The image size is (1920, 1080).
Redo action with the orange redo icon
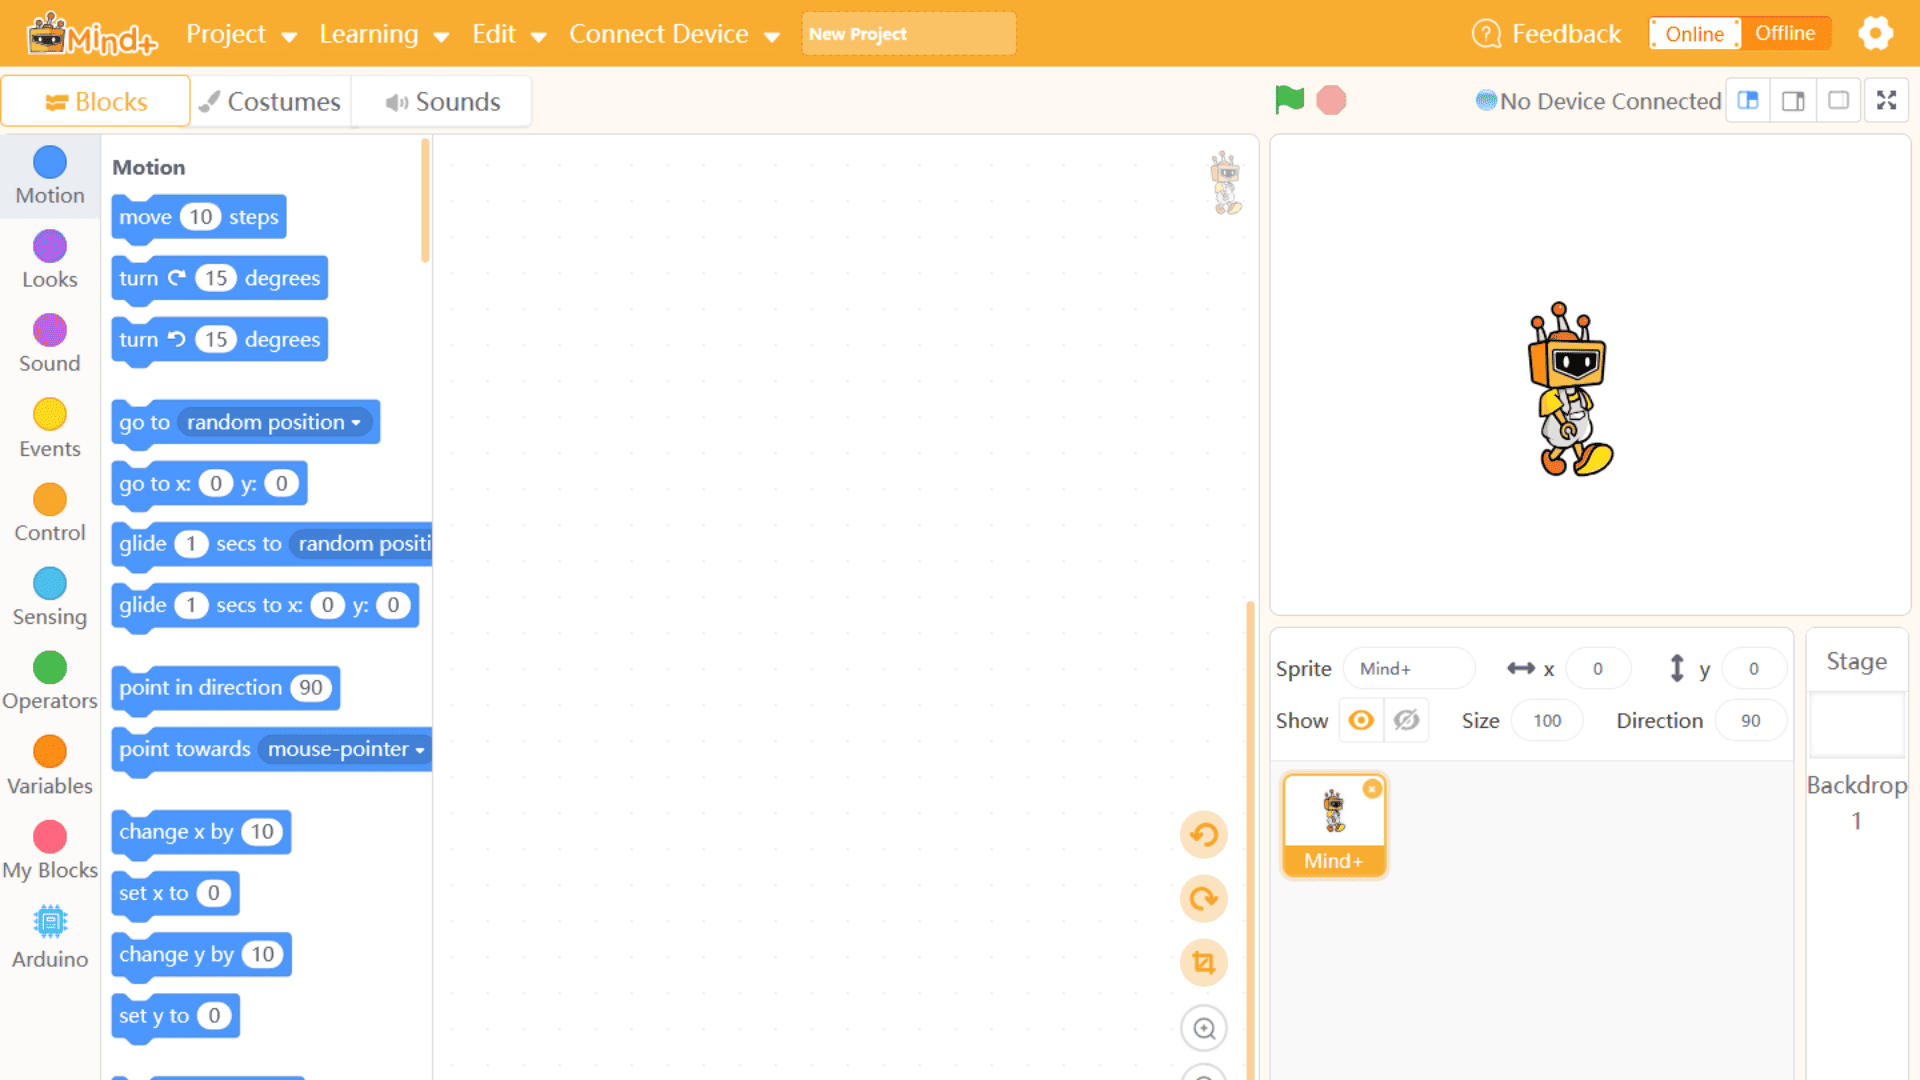[x=1204, y=899]
